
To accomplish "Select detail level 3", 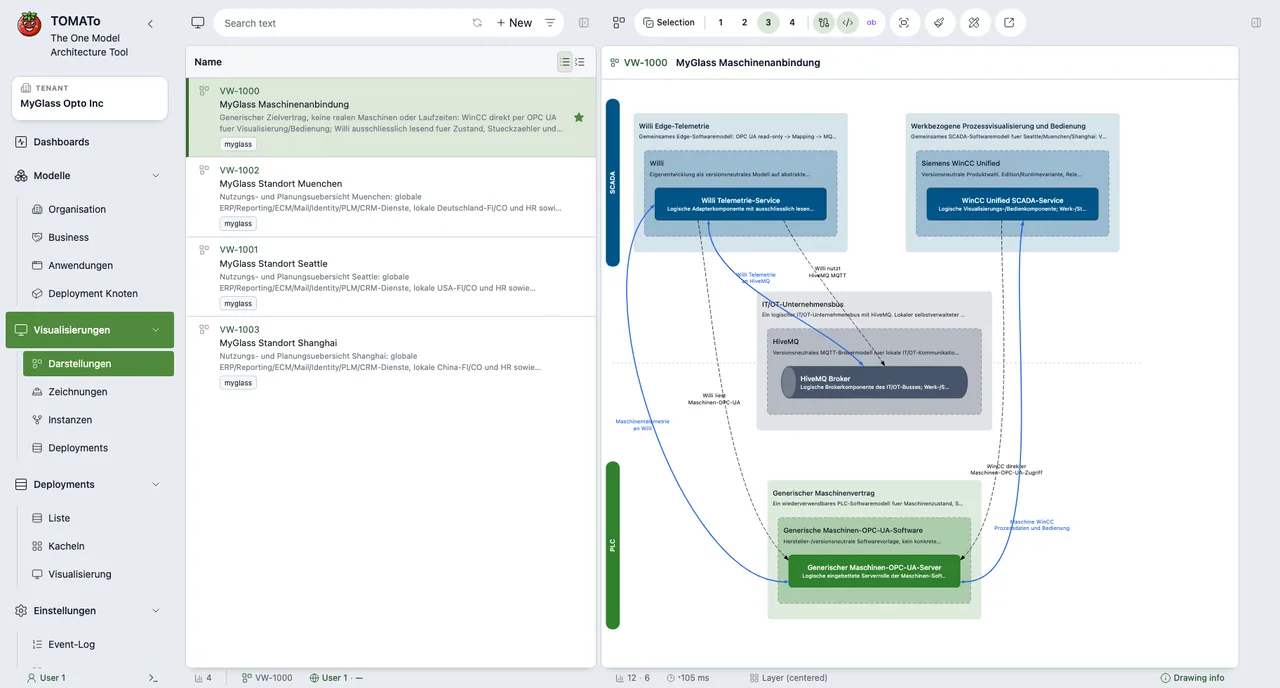I will (768, 23).
